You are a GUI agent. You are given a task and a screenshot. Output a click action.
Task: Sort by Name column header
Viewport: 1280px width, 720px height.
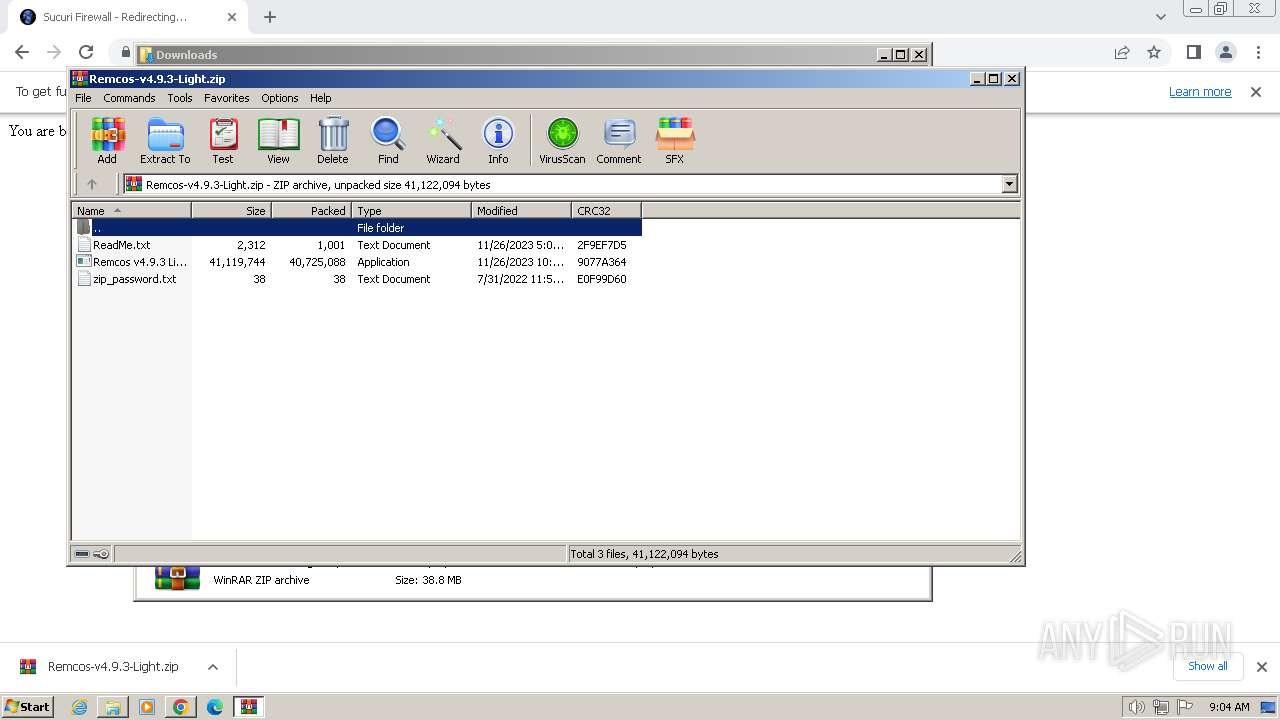pyautogui.click(x=131, y=211)
